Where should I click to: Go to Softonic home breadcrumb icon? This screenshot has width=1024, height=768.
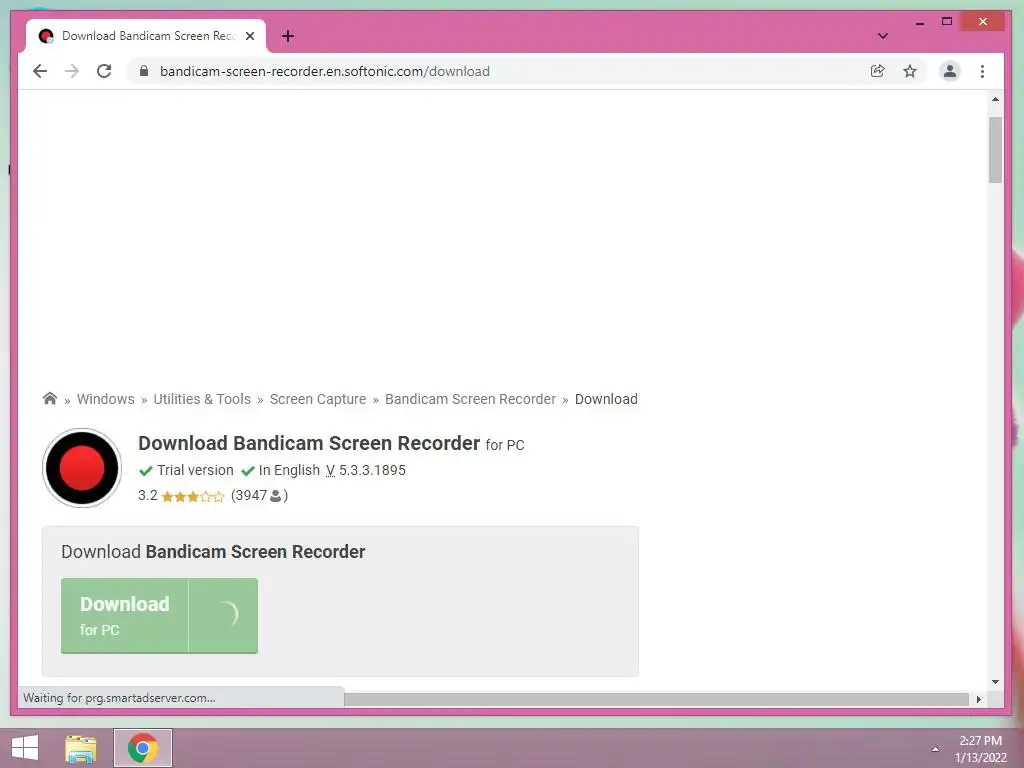point(50,398)
